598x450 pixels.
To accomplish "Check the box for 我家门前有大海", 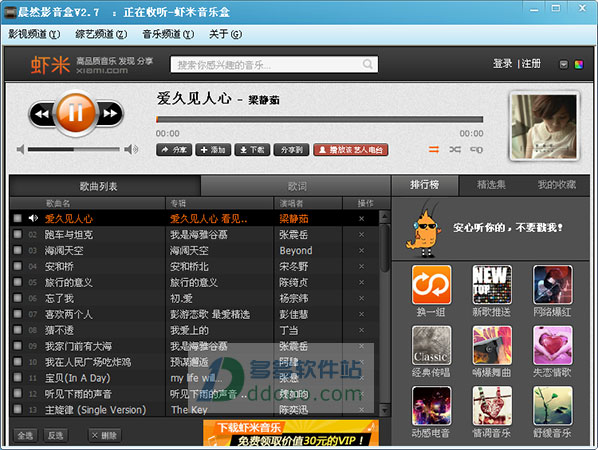I will [x=18, y=346].
